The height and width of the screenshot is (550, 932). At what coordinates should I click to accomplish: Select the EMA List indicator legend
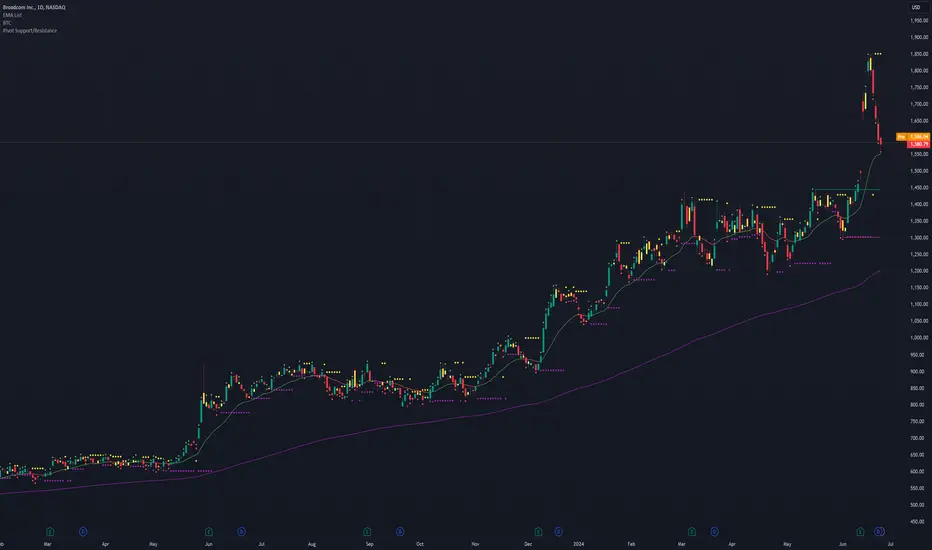pos(12,15)
